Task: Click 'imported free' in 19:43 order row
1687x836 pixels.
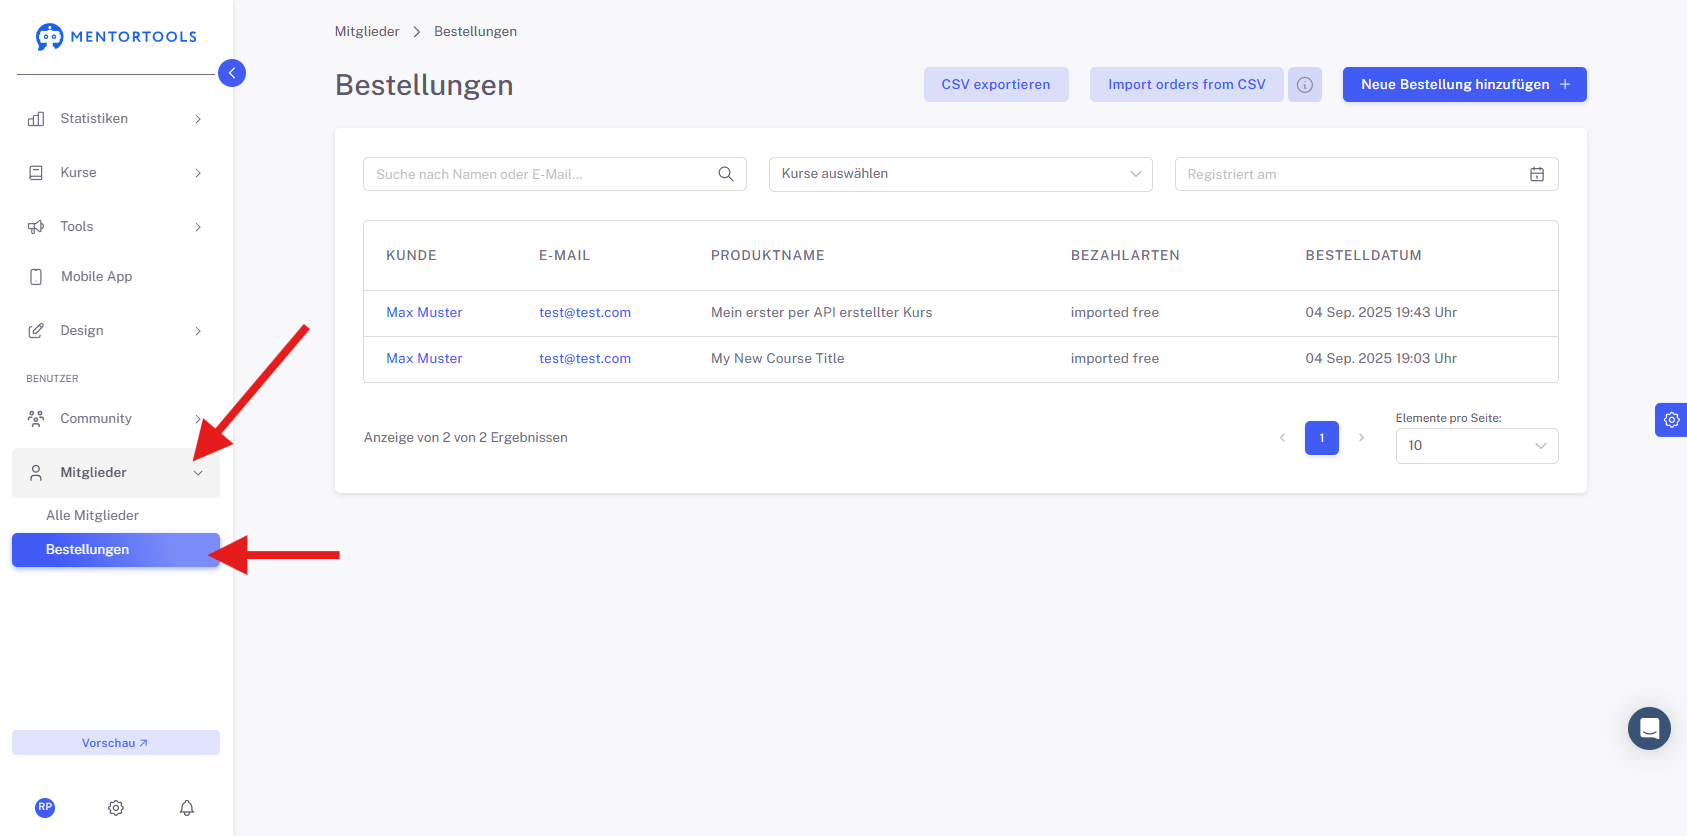Action: (1115, 313)
